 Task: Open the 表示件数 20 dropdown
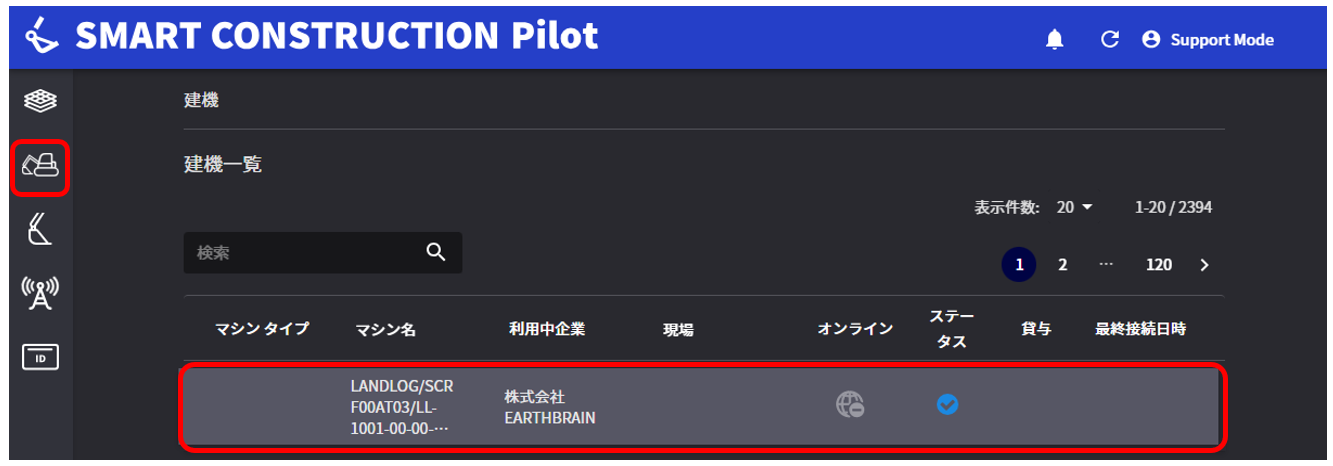click(x=1075, y=208)
